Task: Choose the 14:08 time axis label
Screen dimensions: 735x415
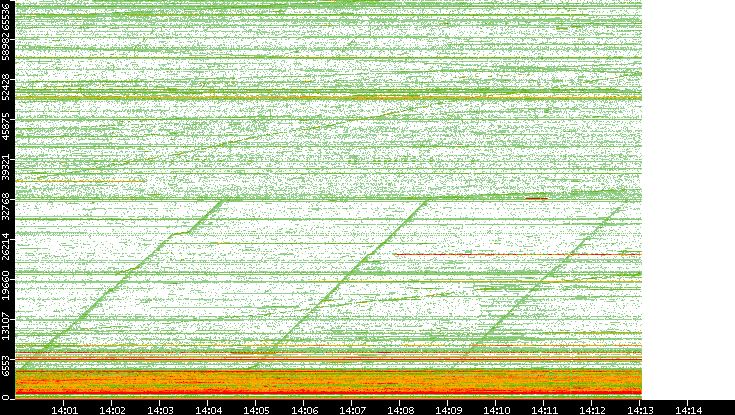Action: point(400,410)
